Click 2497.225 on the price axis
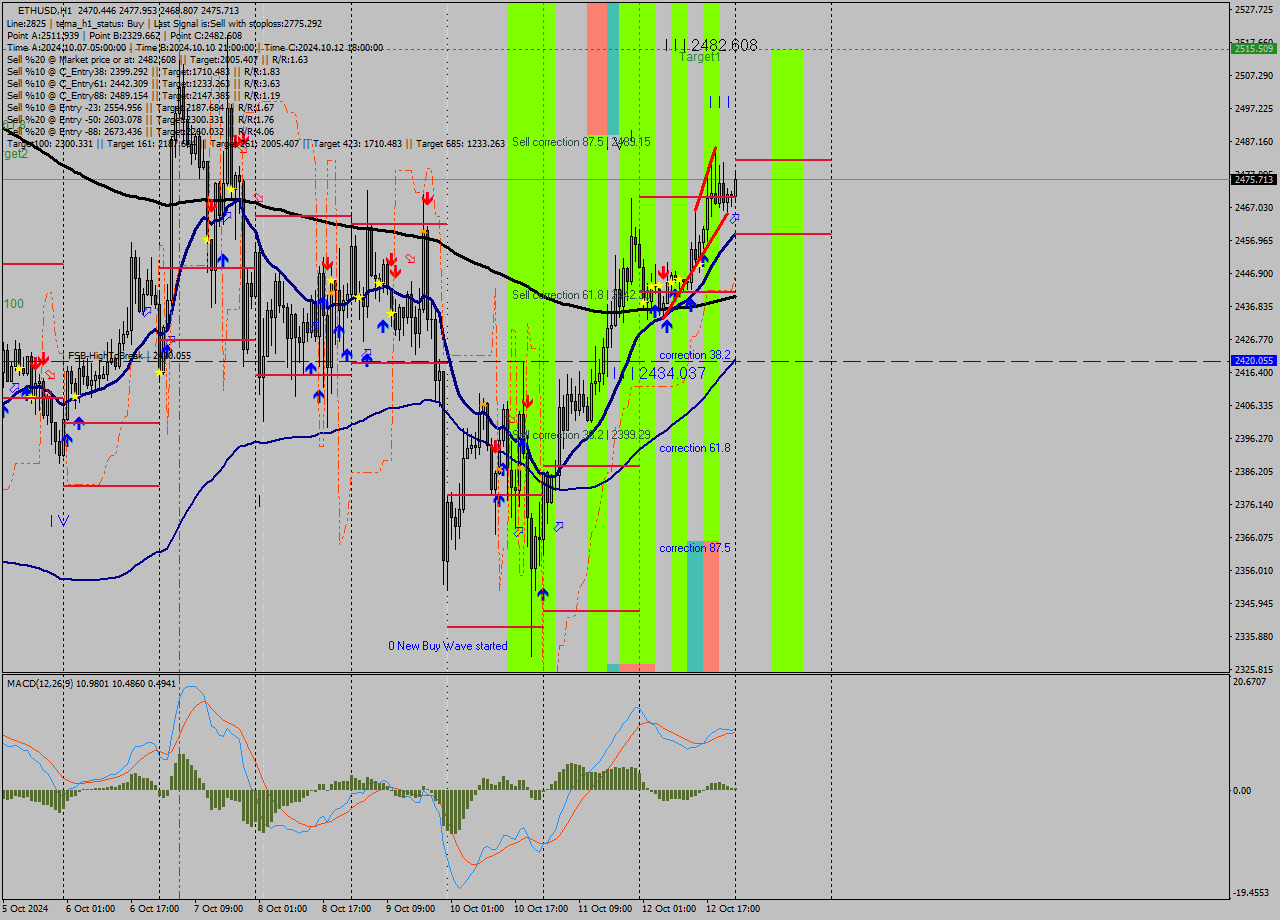 [x=1254, y=108]
